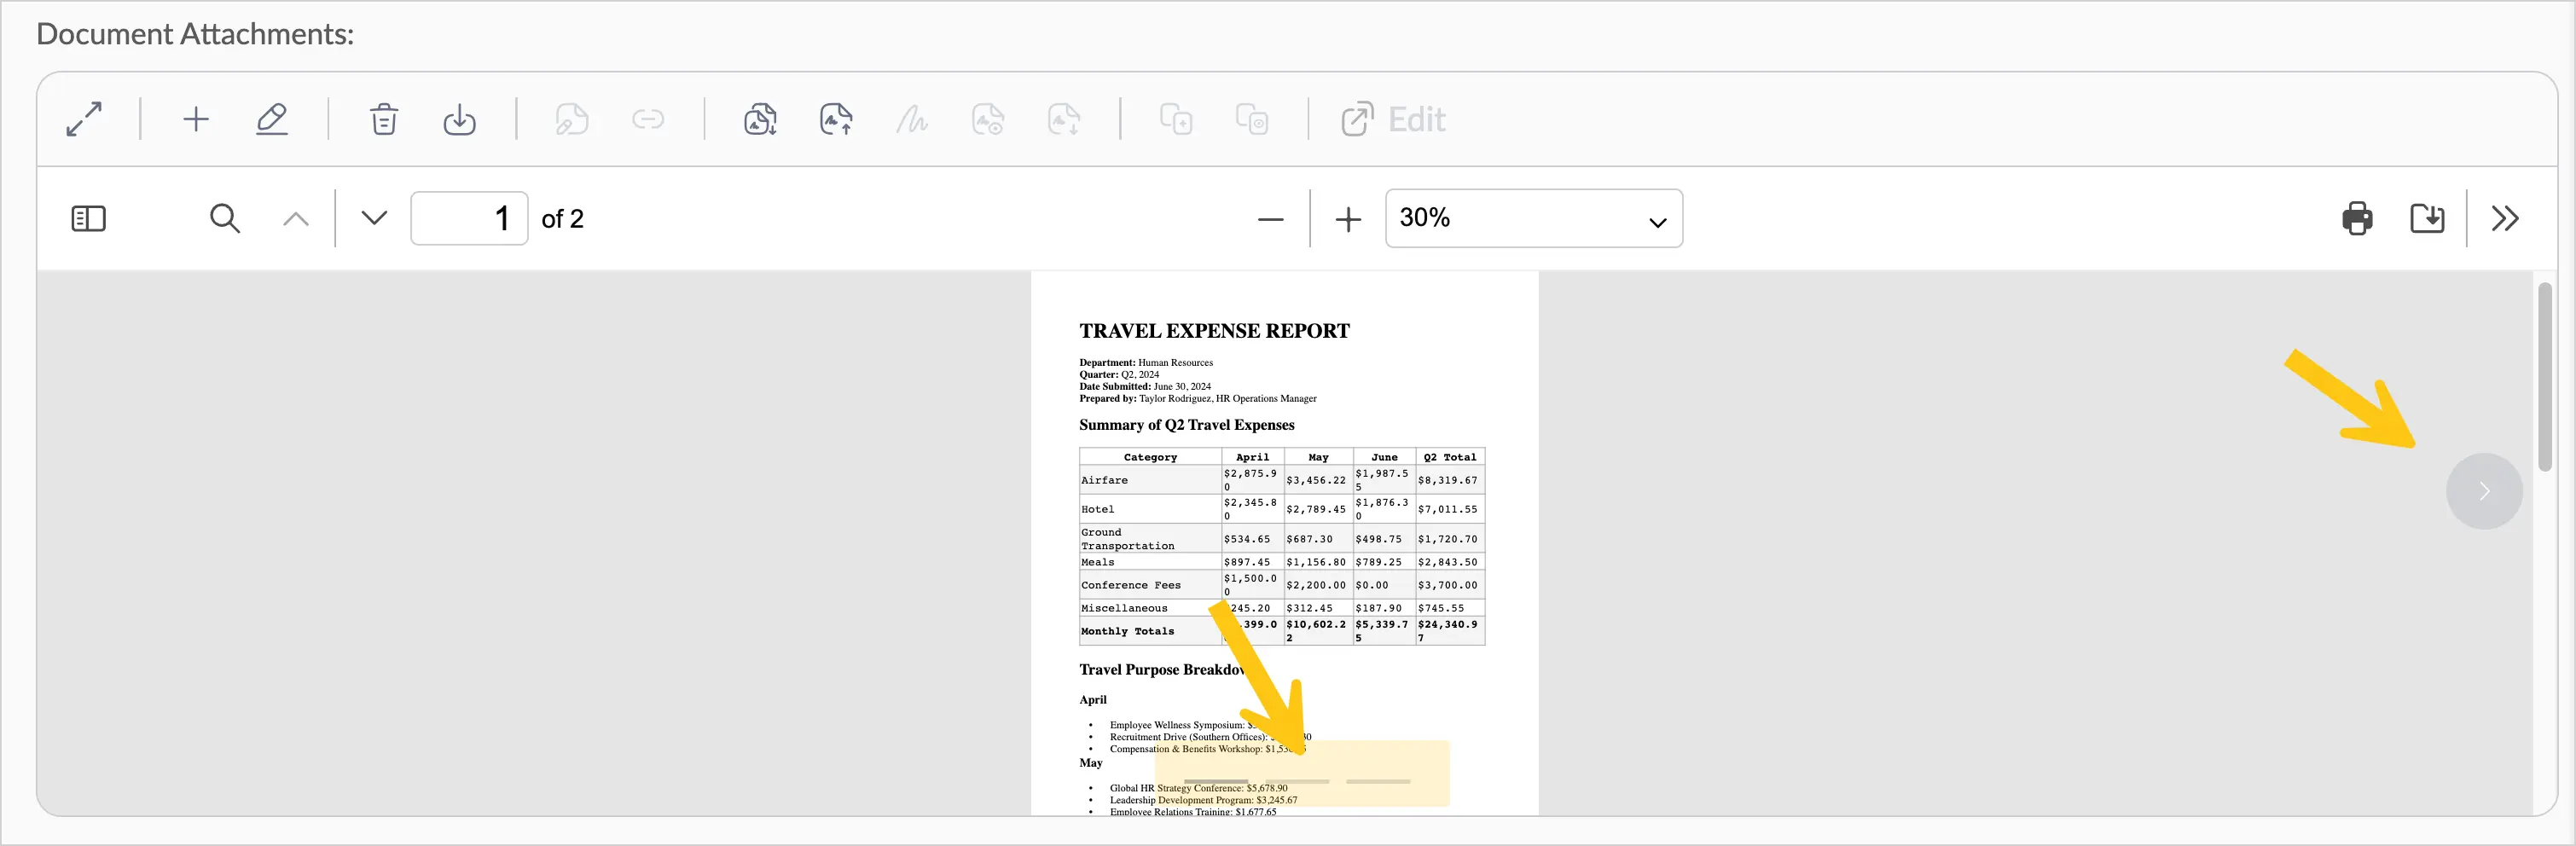
Task: Add a new attachment with the plus icon
Action: pyautogui.click(x=196, y=119)
